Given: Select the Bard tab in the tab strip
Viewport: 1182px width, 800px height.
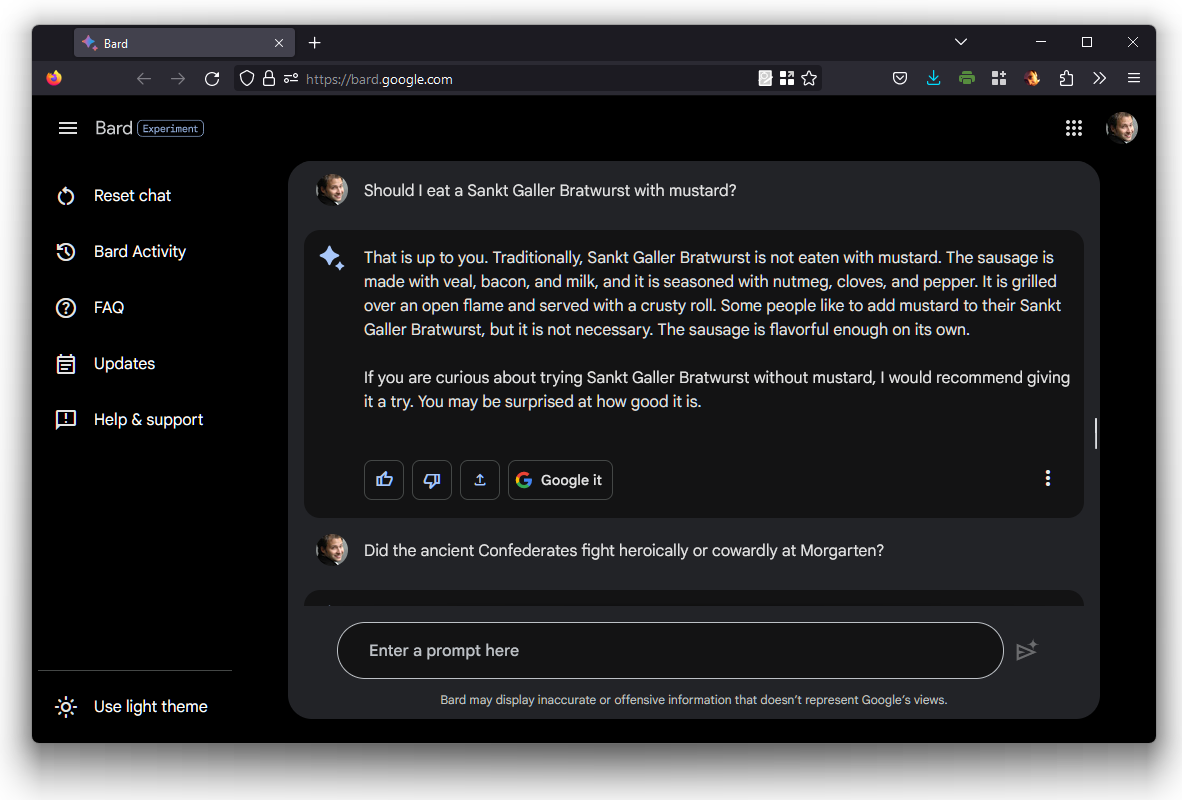Looking at the screenshot, I should 184,43.
